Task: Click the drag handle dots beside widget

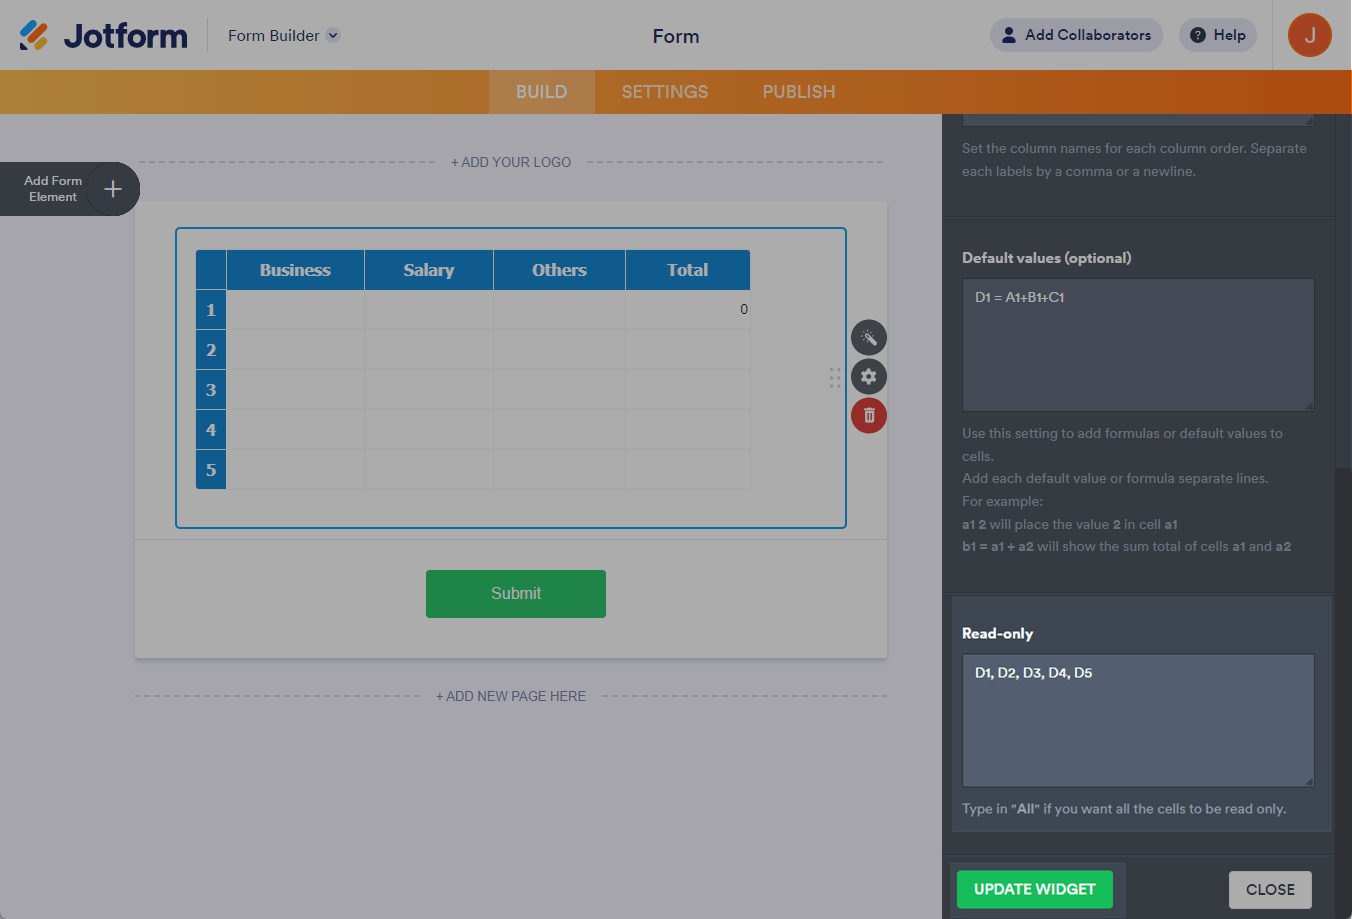Action: [x=835, y=377]
